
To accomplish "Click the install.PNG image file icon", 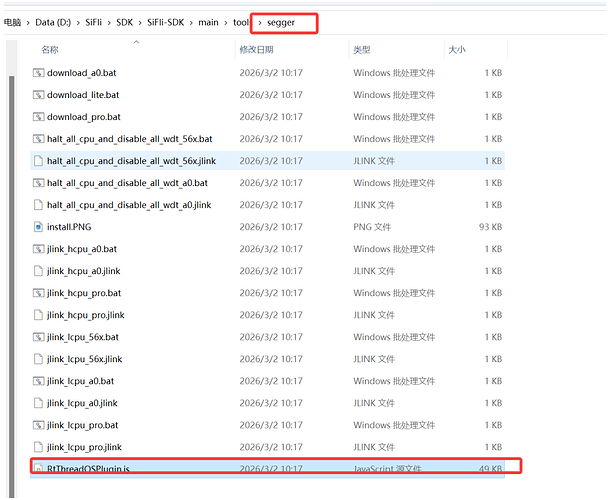I will (x=38, y=227).
